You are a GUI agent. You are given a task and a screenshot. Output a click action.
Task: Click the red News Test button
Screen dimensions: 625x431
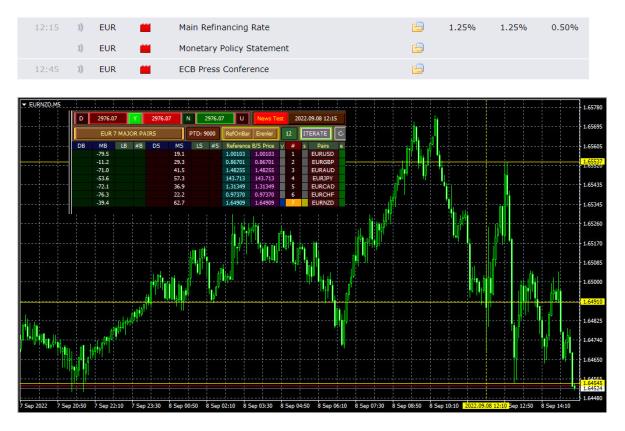pos(270,118)
